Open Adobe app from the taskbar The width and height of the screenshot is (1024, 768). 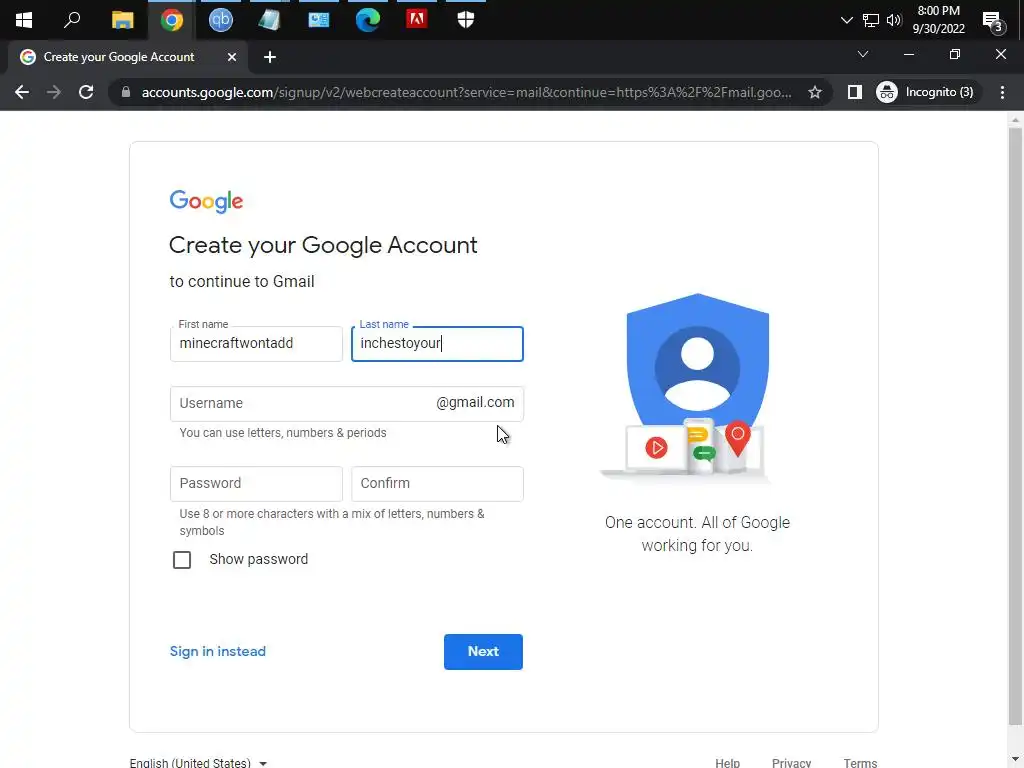pyautogui.click(x=417, y=20)
